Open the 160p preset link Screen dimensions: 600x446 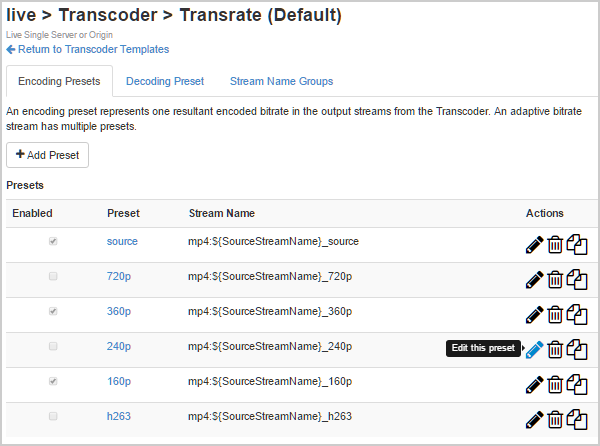click(119, 381)
